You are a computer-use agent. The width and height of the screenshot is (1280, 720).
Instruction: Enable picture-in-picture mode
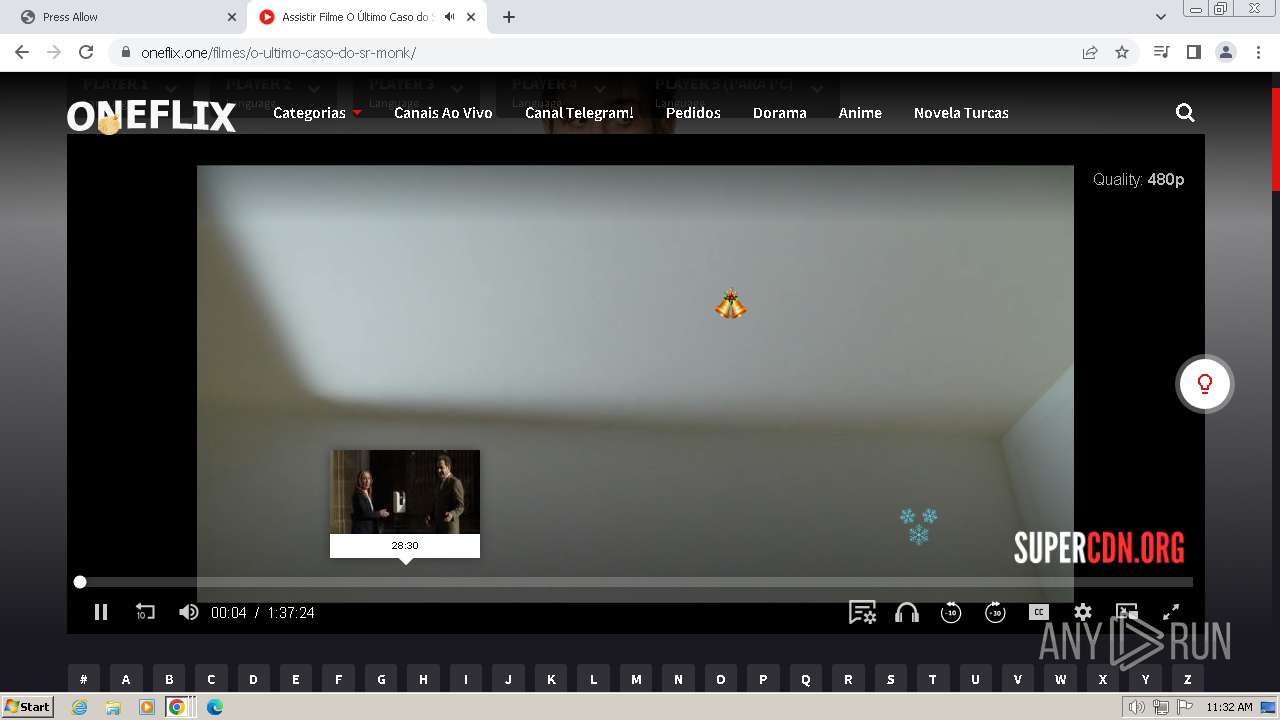[1127, 612]
